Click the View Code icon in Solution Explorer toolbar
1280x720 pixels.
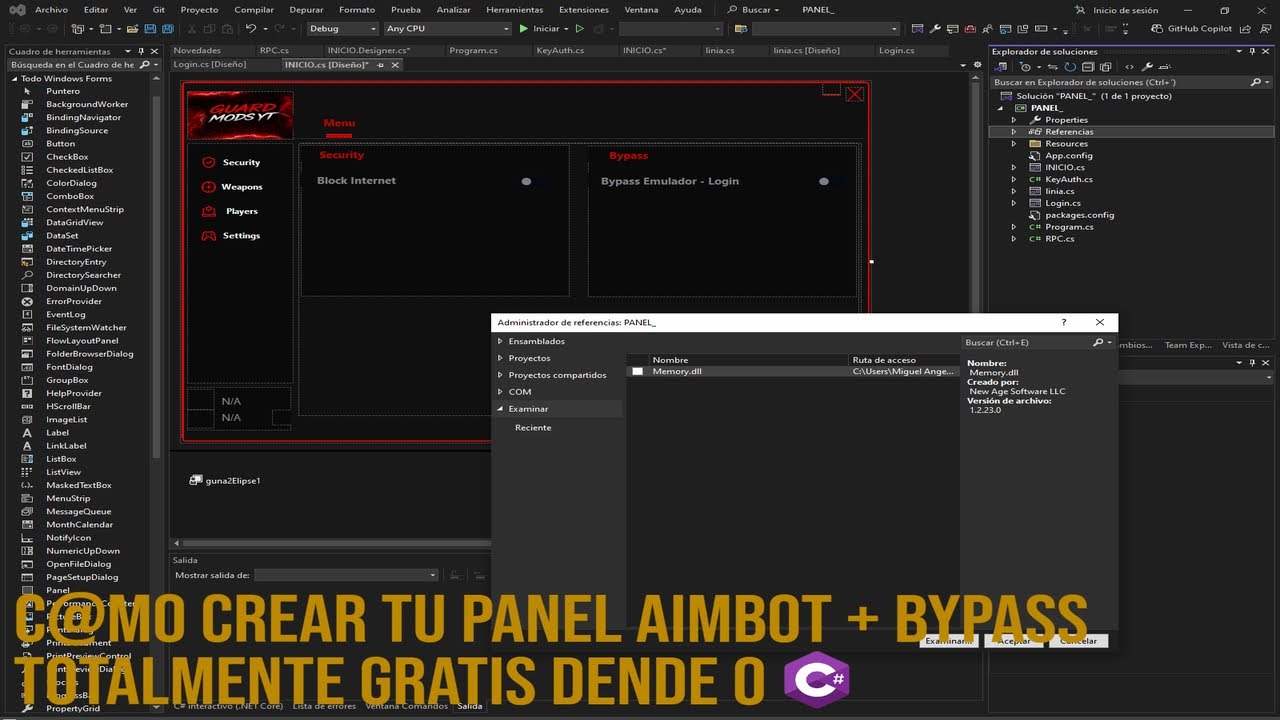tap(1130, 67)
